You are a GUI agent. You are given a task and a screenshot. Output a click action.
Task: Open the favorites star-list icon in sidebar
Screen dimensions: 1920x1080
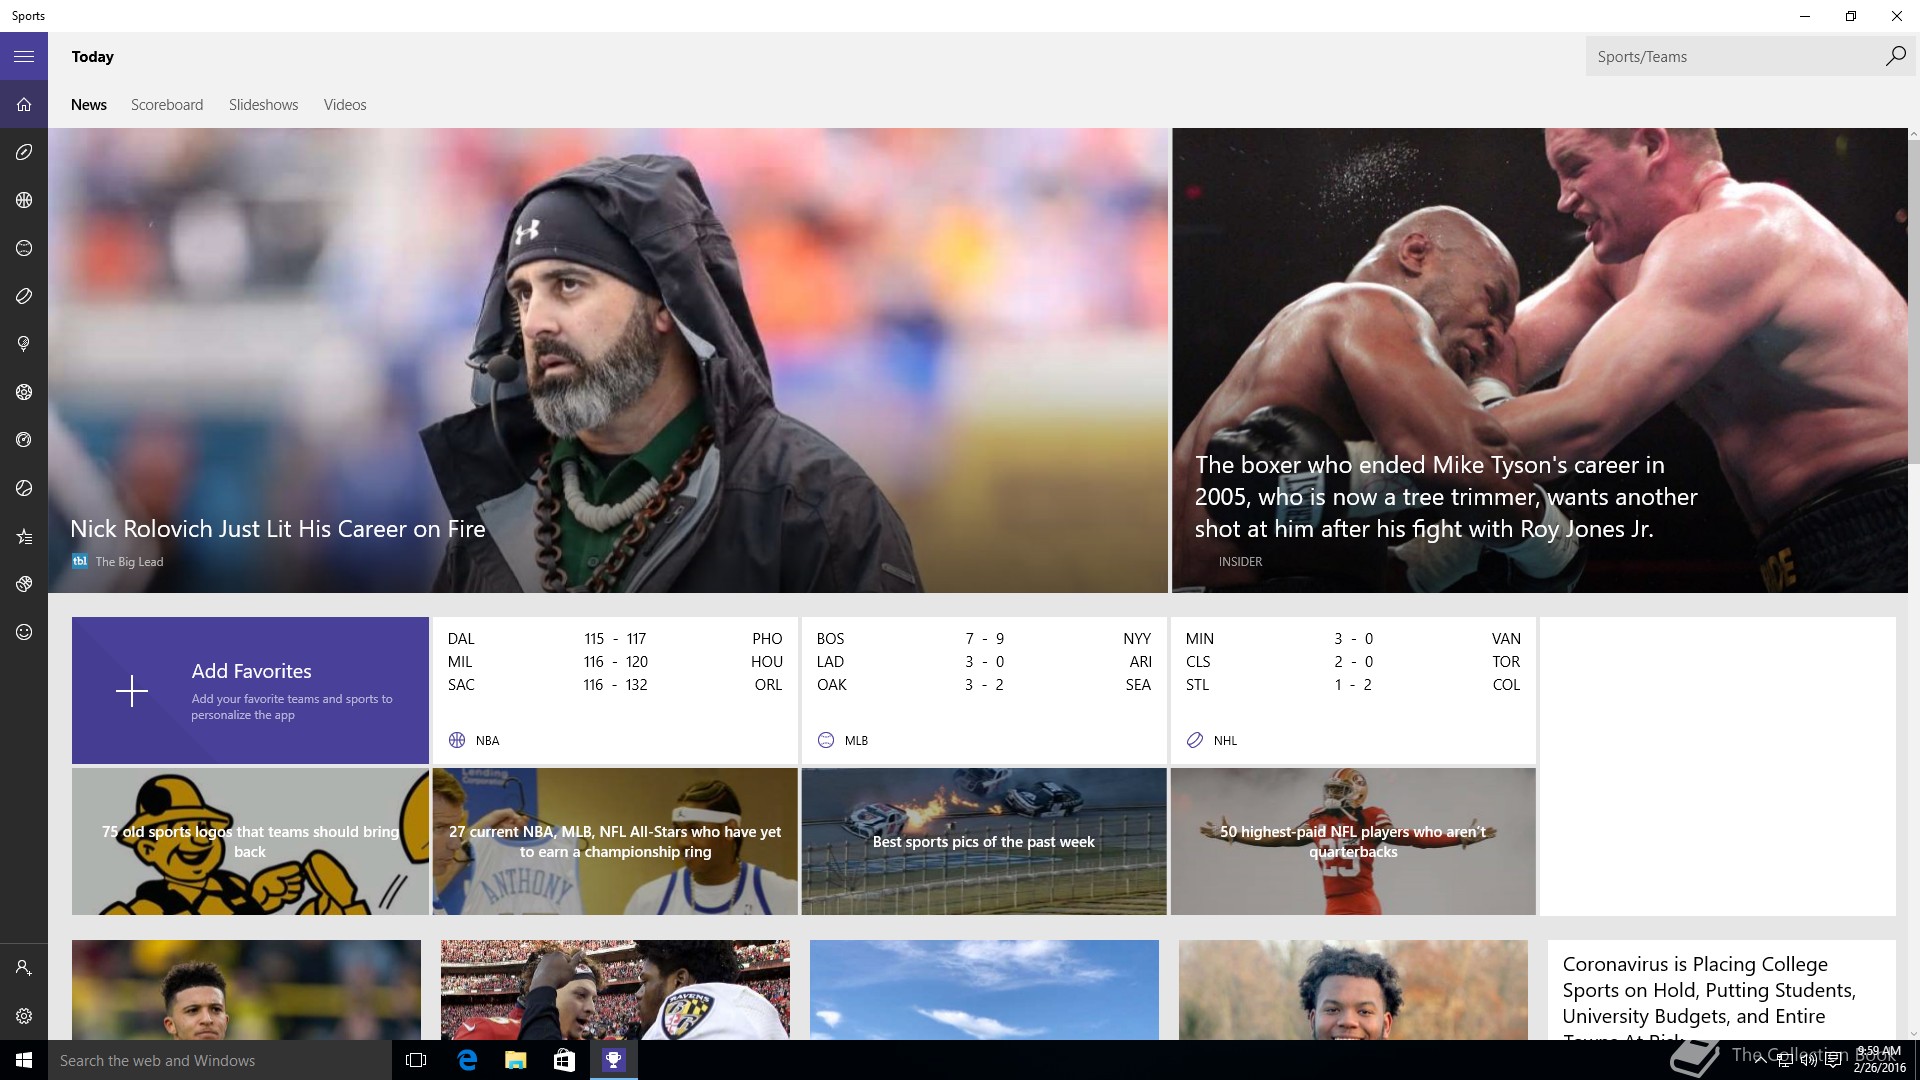point(24,537)
